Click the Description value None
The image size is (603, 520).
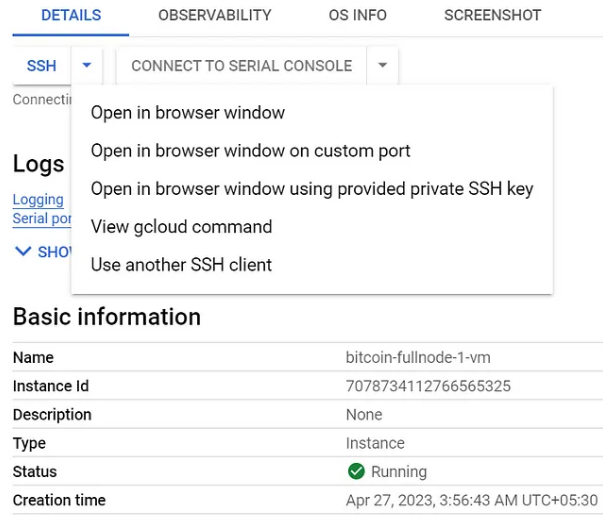click(x=364, y=415)
